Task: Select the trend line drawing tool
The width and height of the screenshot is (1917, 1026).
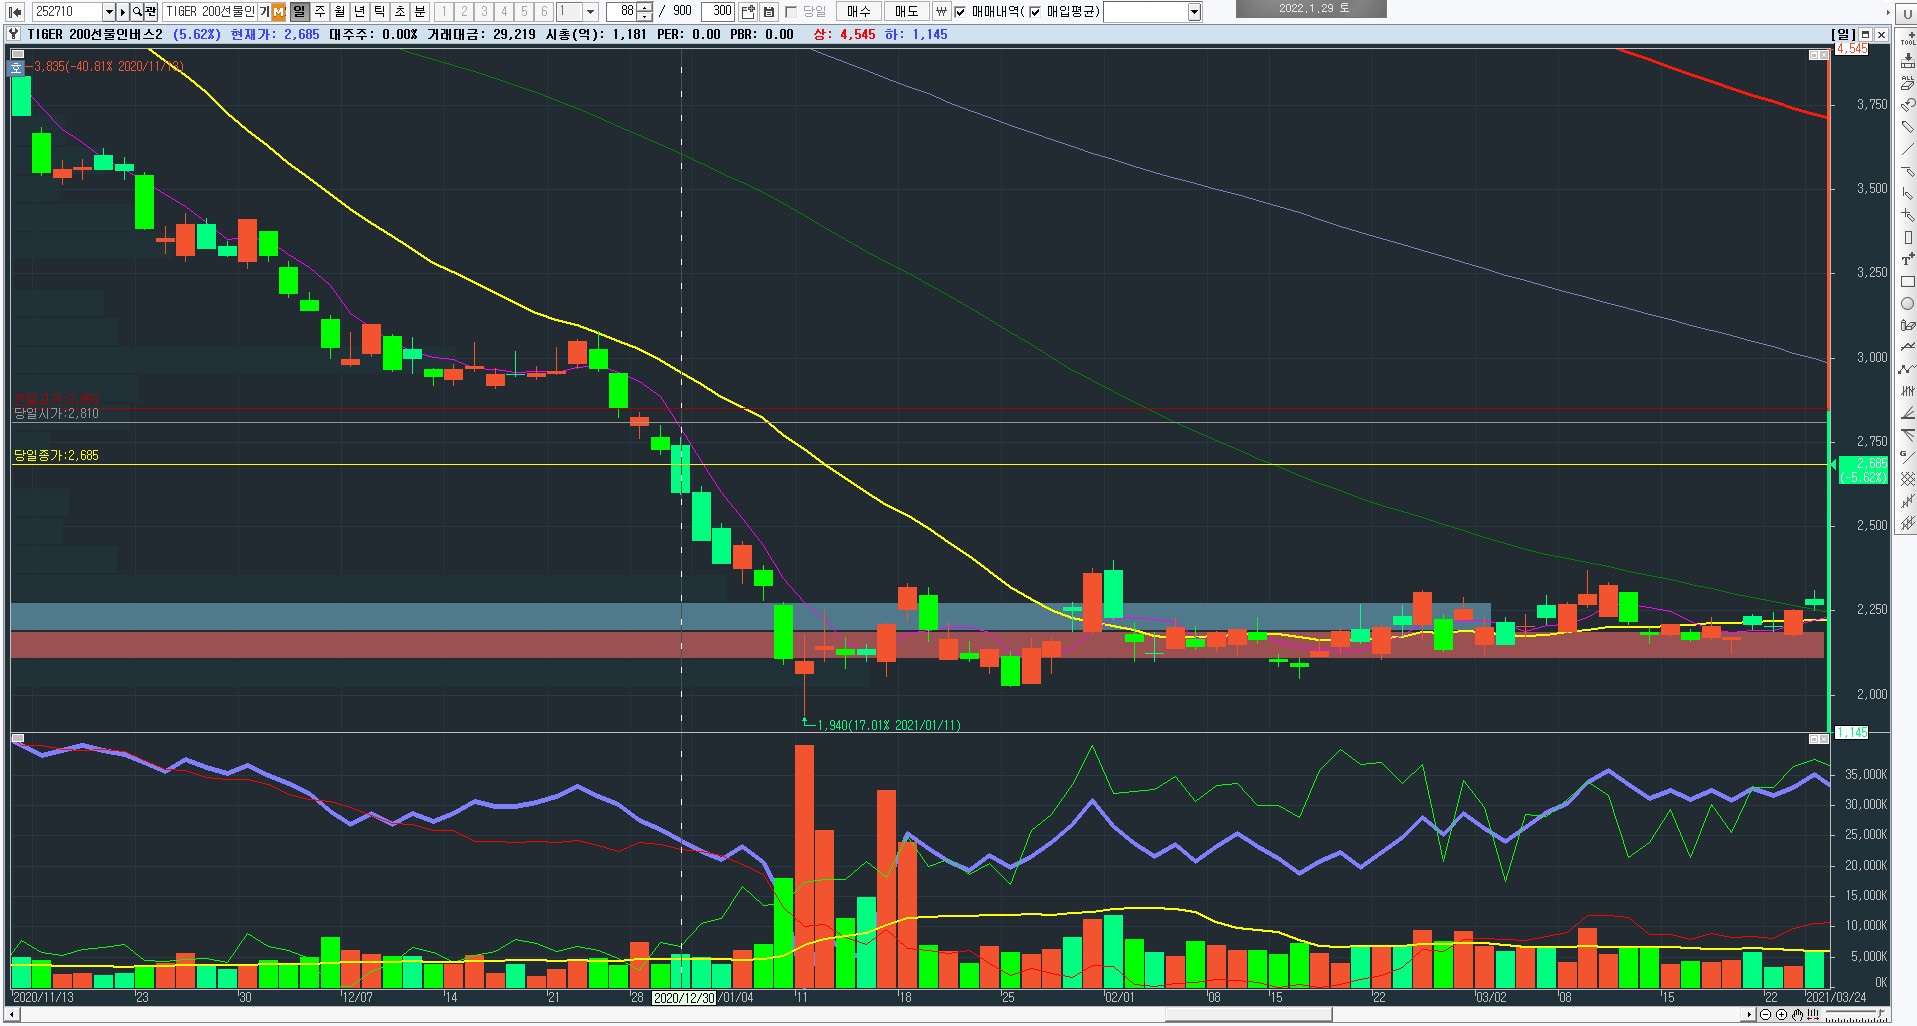Action: [x=1907, y=149]
